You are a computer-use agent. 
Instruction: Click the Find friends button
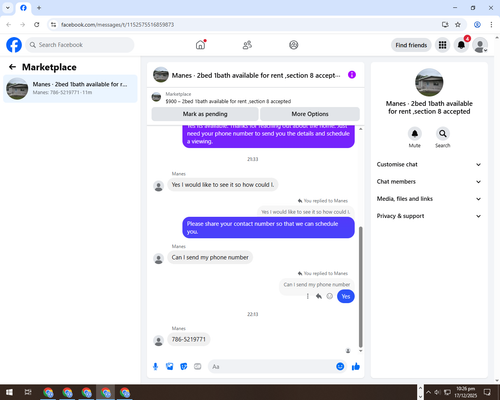point(411,45)
